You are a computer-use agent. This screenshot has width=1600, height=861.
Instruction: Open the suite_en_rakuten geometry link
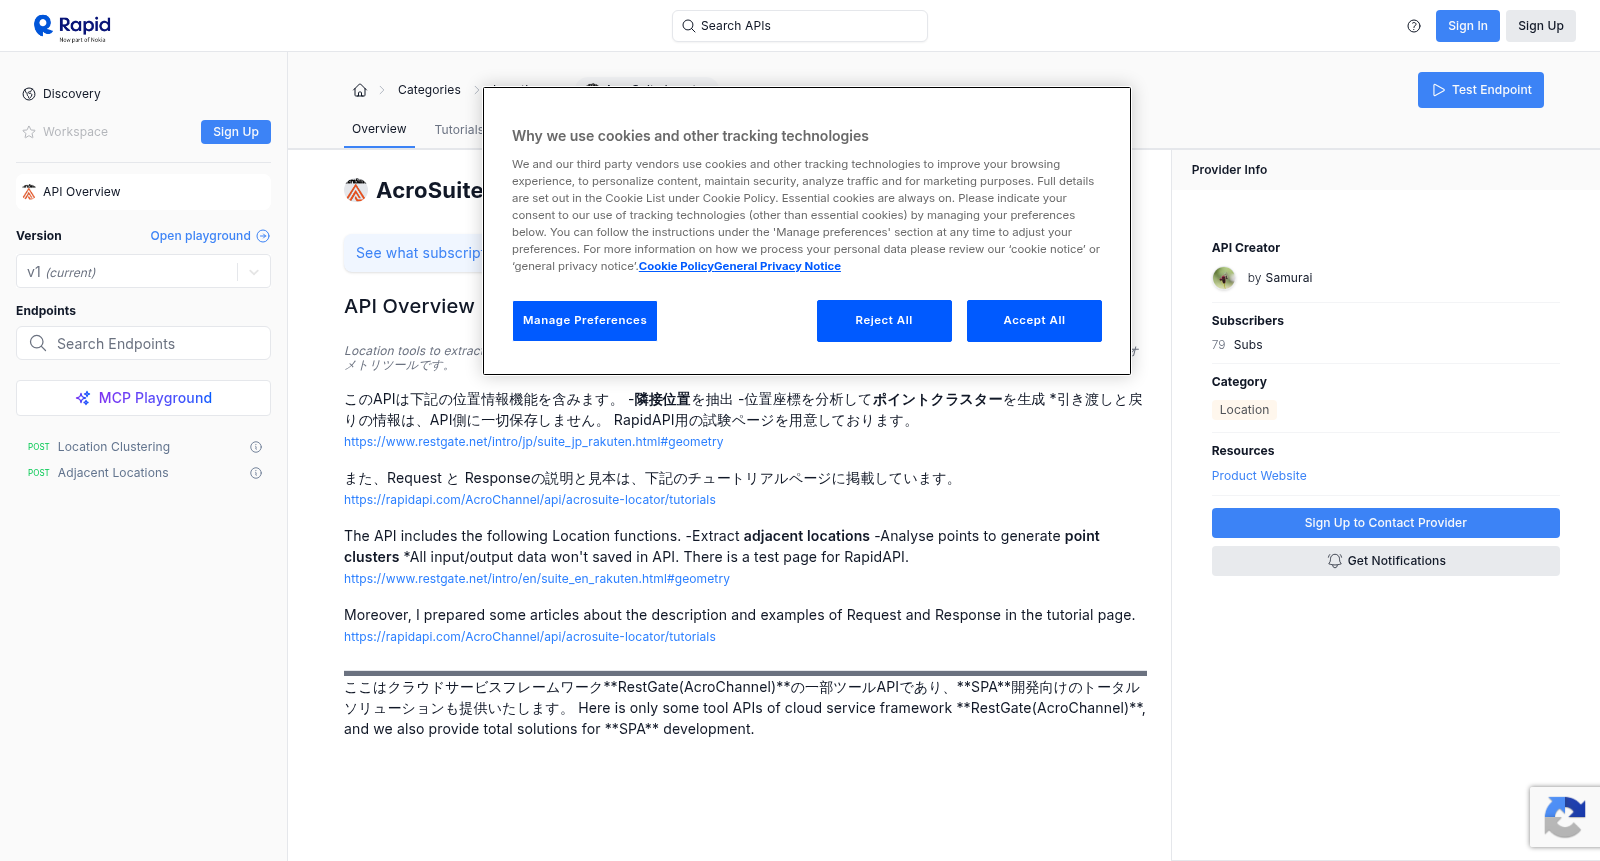(x=537, y=579)
